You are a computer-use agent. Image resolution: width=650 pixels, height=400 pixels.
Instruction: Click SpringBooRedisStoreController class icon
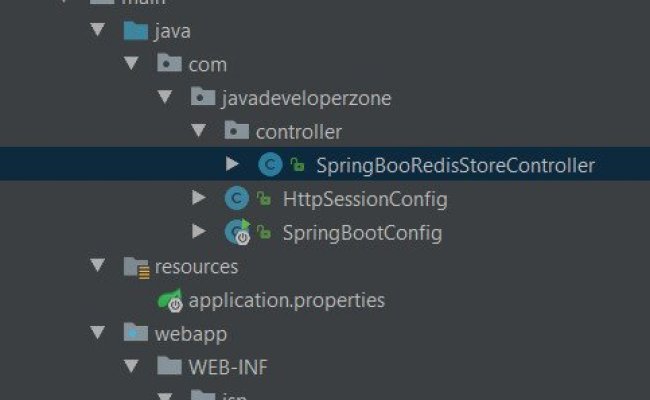pyautogui.click(x=270, y=165)
